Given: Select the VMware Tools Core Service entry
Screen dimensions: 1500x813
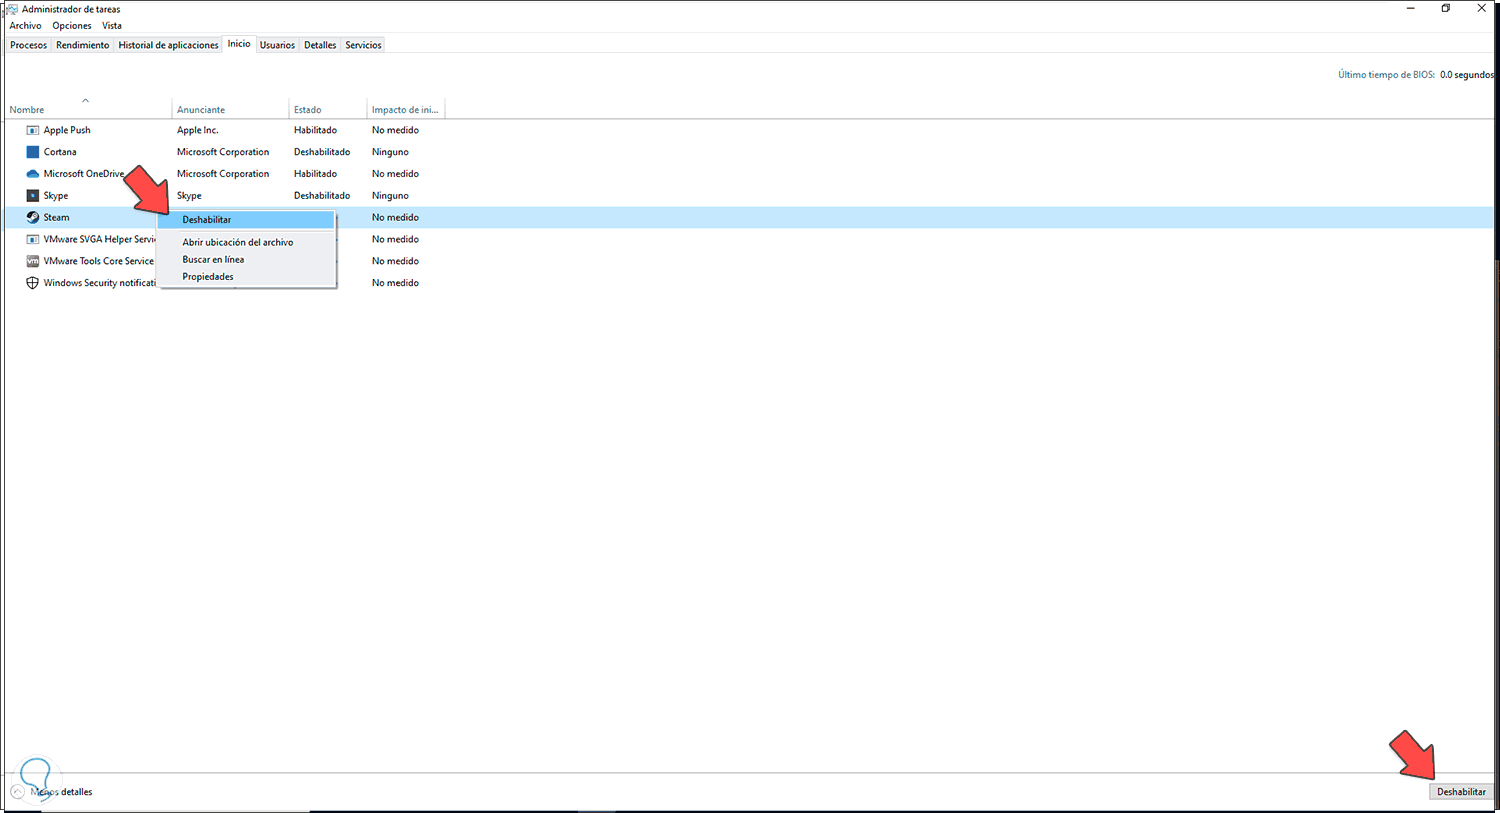Looking at the screenshot, I should [x=99, y=261].
